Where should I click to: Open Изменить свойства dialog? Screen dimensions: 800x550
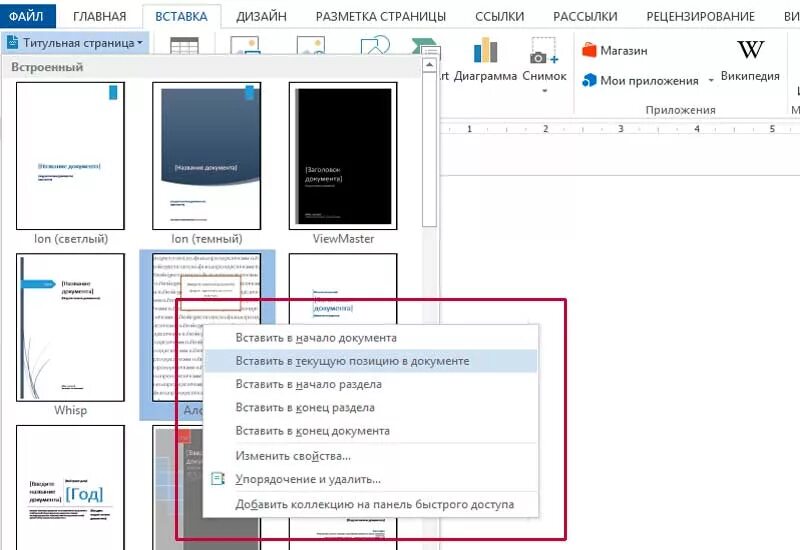point(370,456)
